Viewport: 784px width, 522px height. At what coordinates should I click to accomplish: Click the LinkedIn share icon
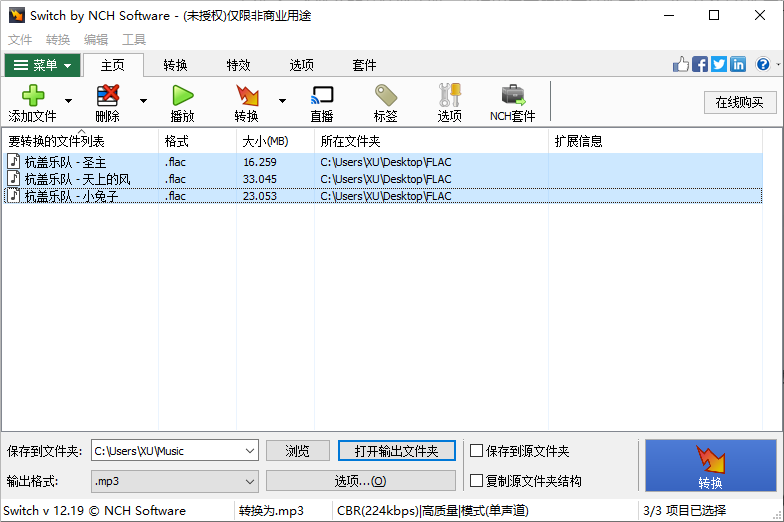(x=738, y=64)
